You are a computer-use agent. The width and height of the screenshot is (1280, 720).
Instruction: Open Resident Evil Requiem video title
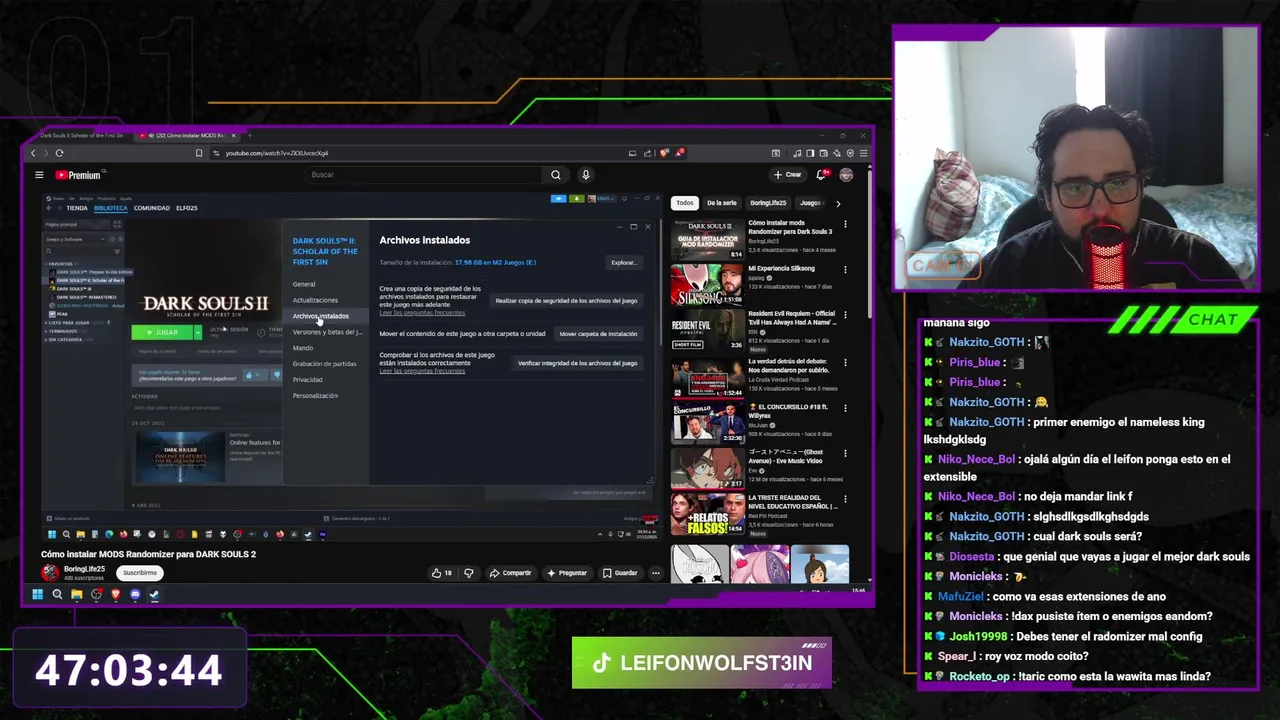pos(792,317)
